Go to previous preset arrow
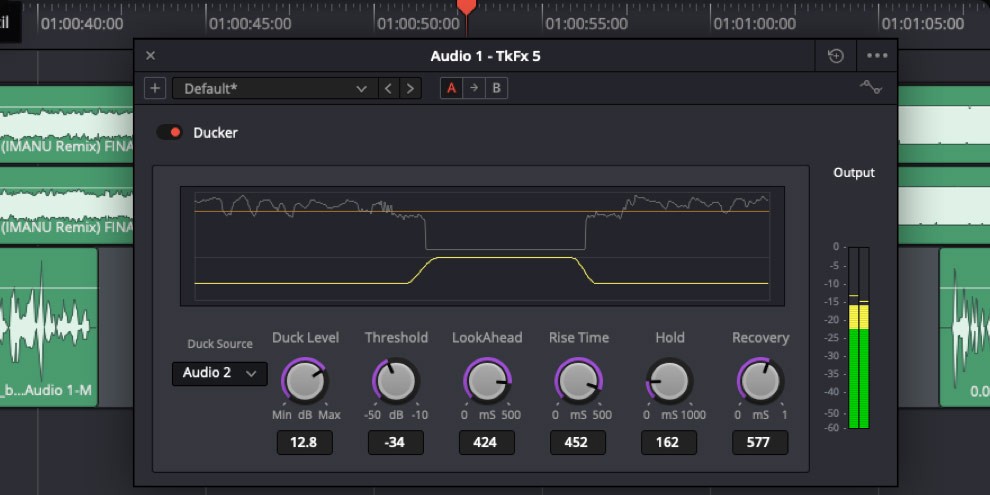 coord(389,88)
